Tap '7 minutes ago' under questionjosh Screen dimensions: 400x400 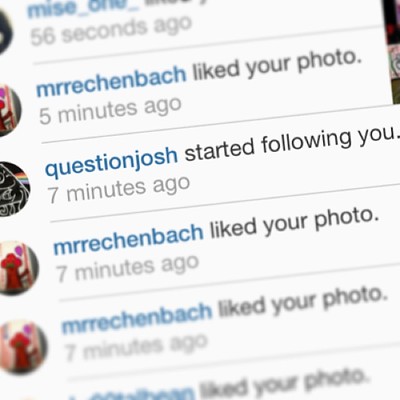coord(119,189)
